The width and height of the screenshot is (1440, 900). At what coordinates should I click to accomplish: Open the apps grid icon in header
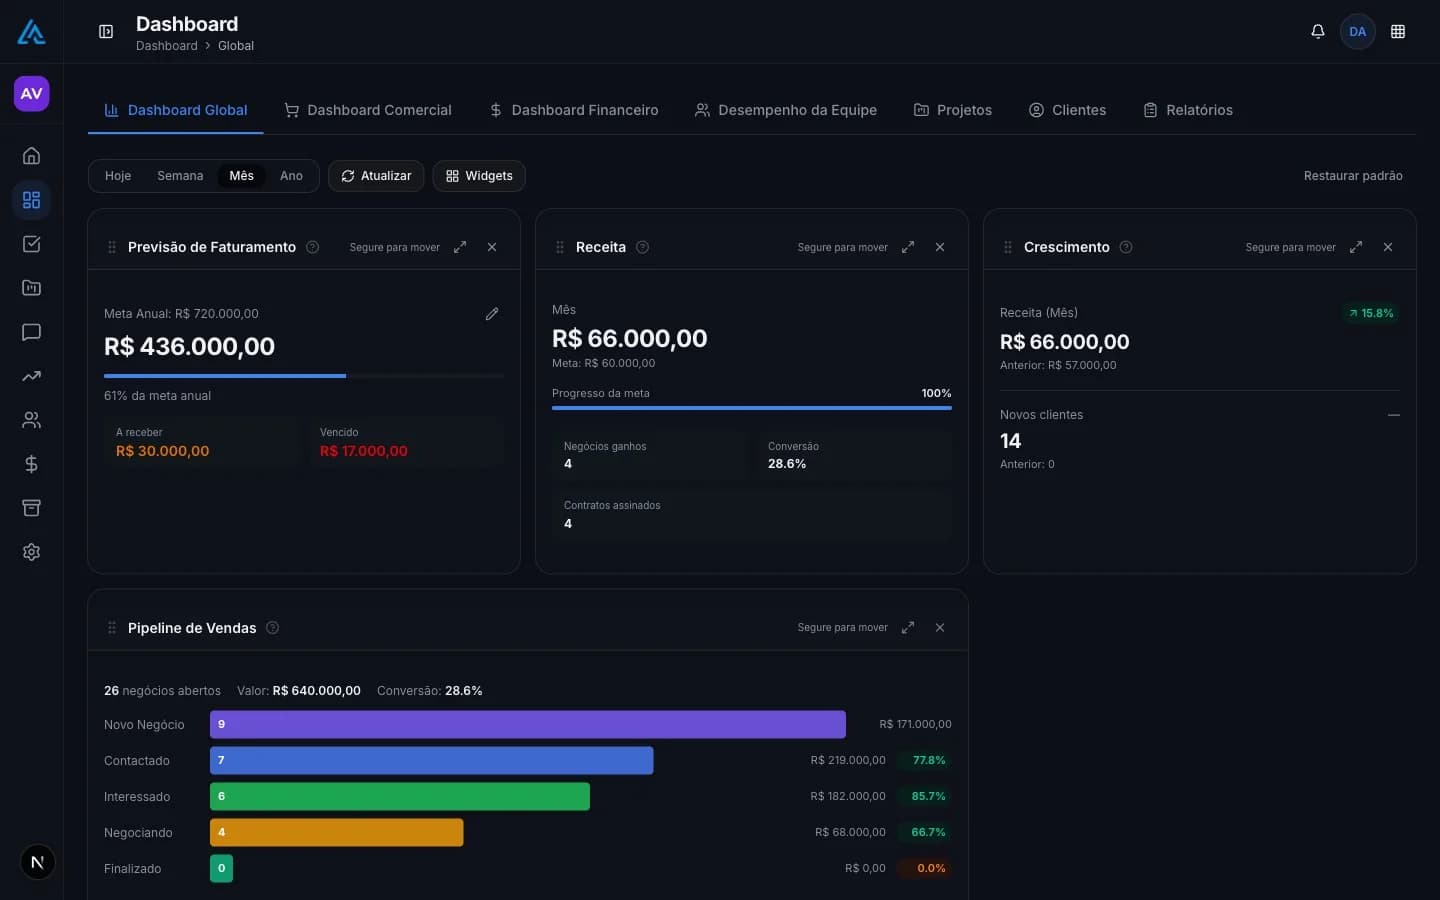[x=1398, y=32]
